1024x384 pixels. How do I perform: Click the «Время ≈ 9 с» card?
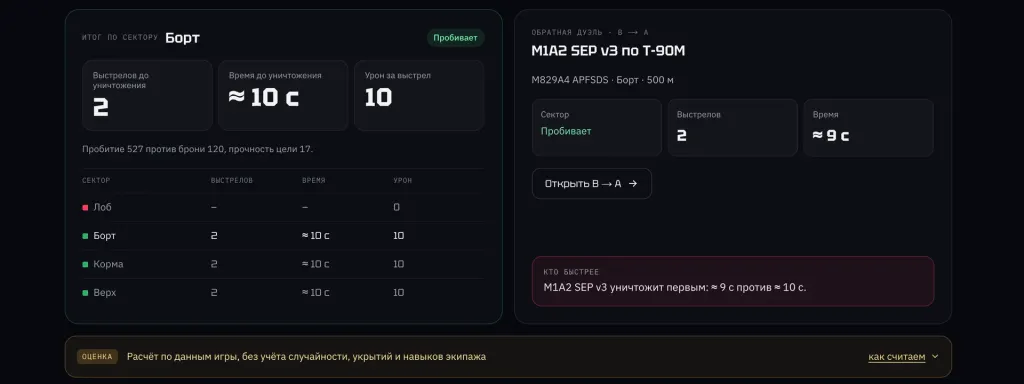(x=869, y=127)
